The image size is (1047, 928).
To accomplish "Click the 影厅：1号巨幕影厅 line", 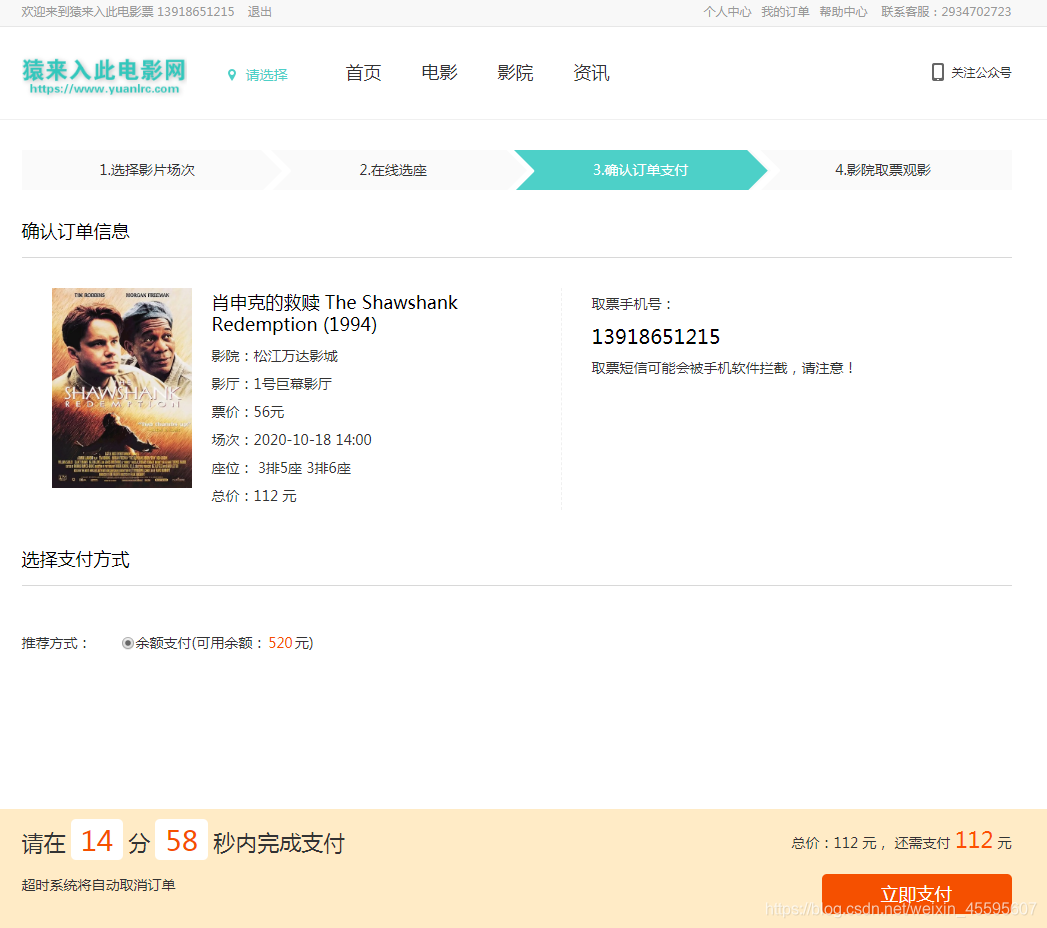I will pos(272,384).
